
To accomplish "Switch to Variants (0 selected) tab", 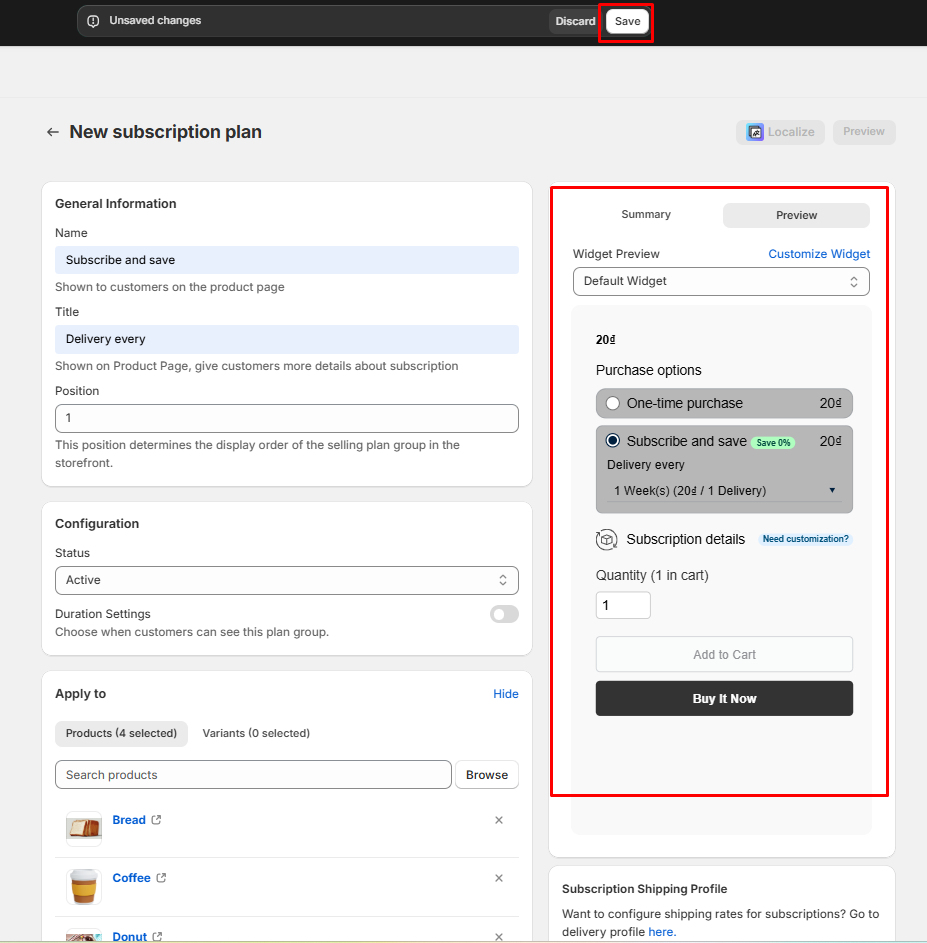I will coord(256,733).
